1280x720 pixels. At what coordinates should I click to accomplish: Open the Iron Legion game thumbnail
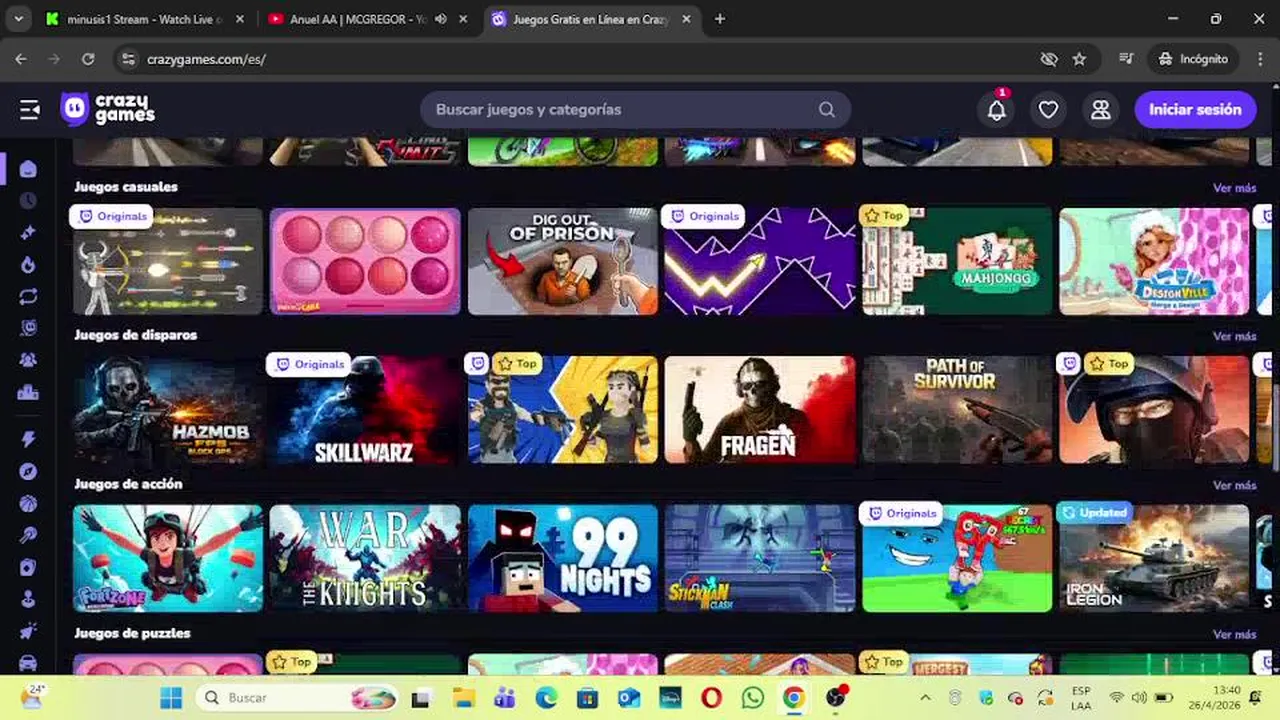coord(1154,558)
